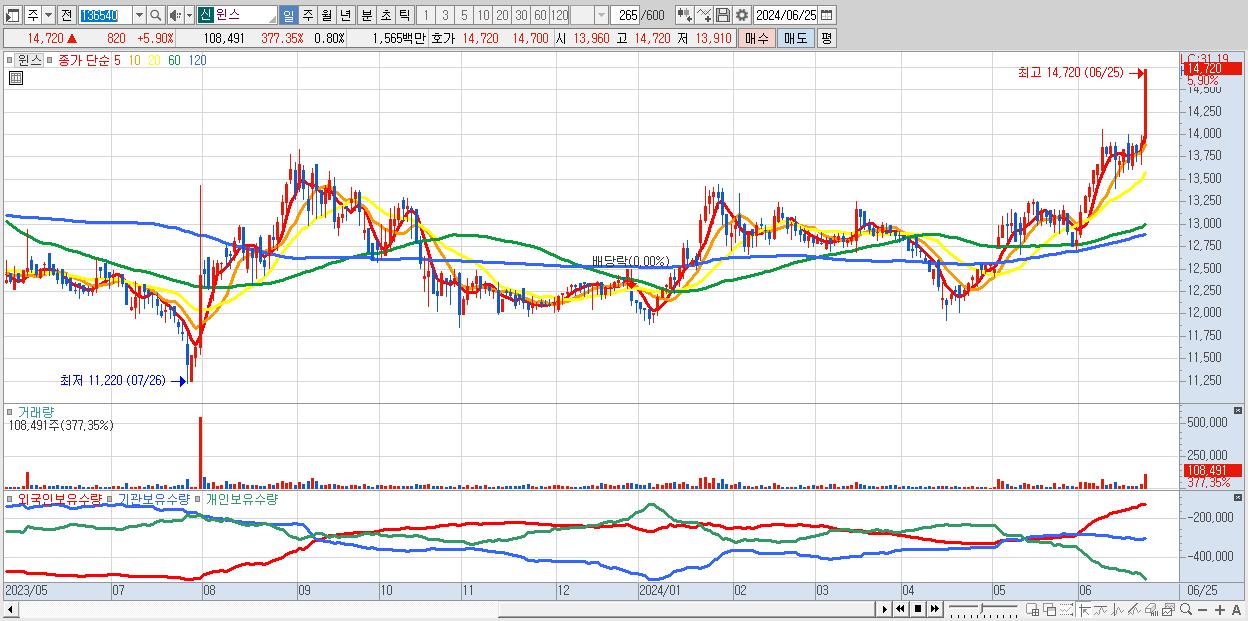The height and width of the screenshot is (621, 1248).
Task: Click the fast-forward double-arrow button
Action: (935, 609)
